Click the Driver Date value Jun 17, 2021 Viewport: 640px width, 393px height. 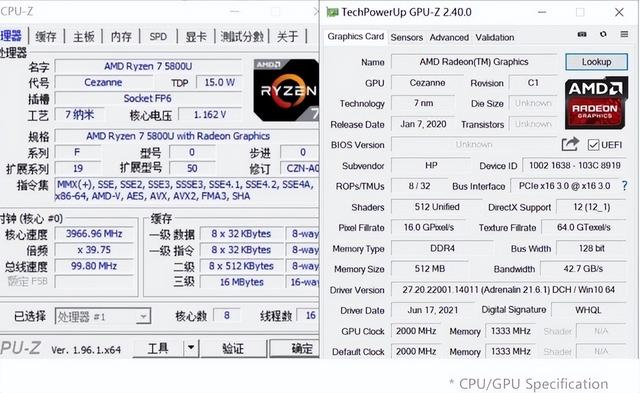click(x=433, y=310)
